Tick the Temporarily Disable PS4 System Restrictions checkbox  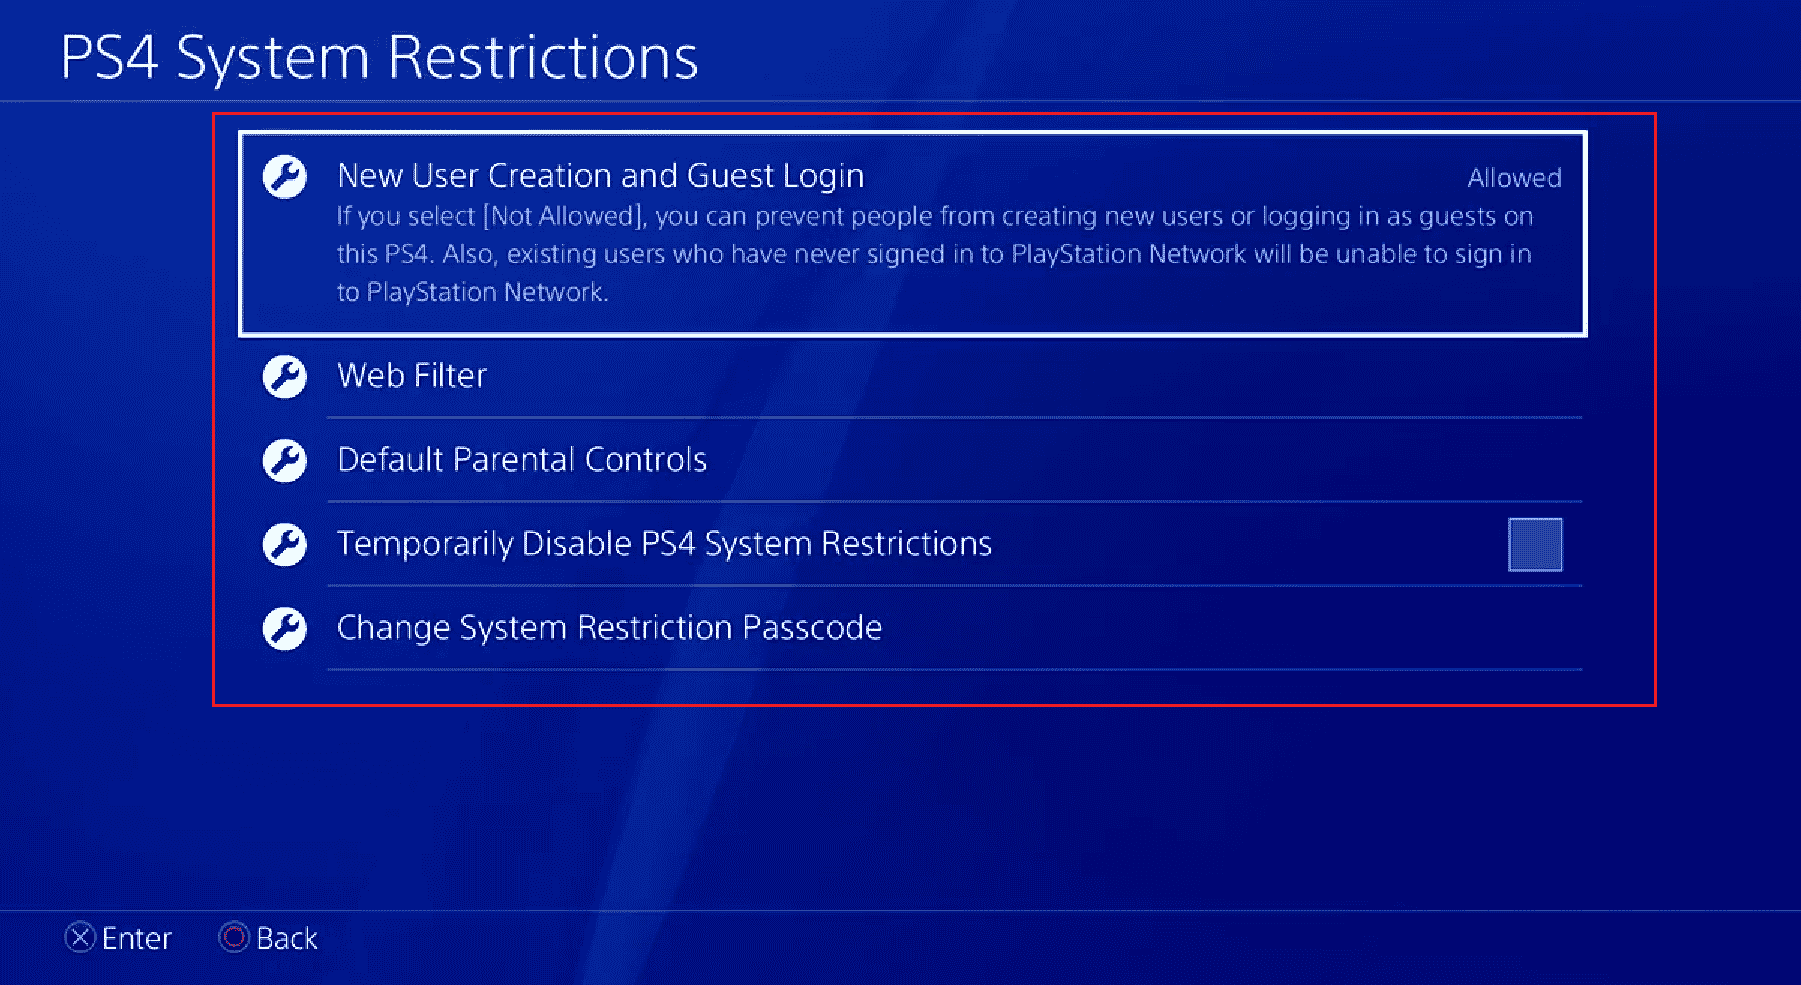coord(1534,545)
